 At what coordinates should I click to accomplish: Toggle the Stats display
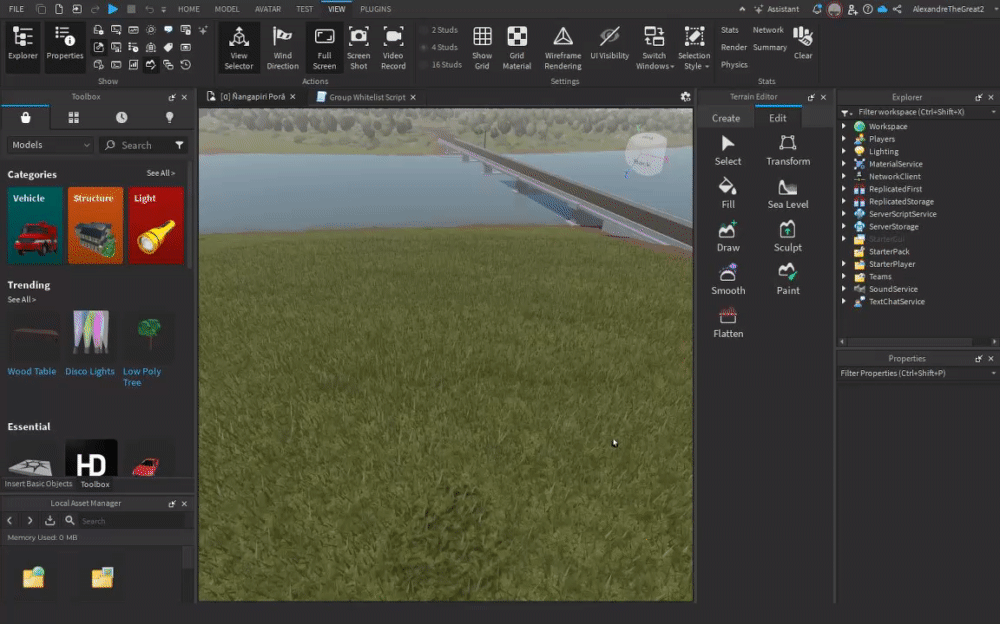tap(730, 30)
